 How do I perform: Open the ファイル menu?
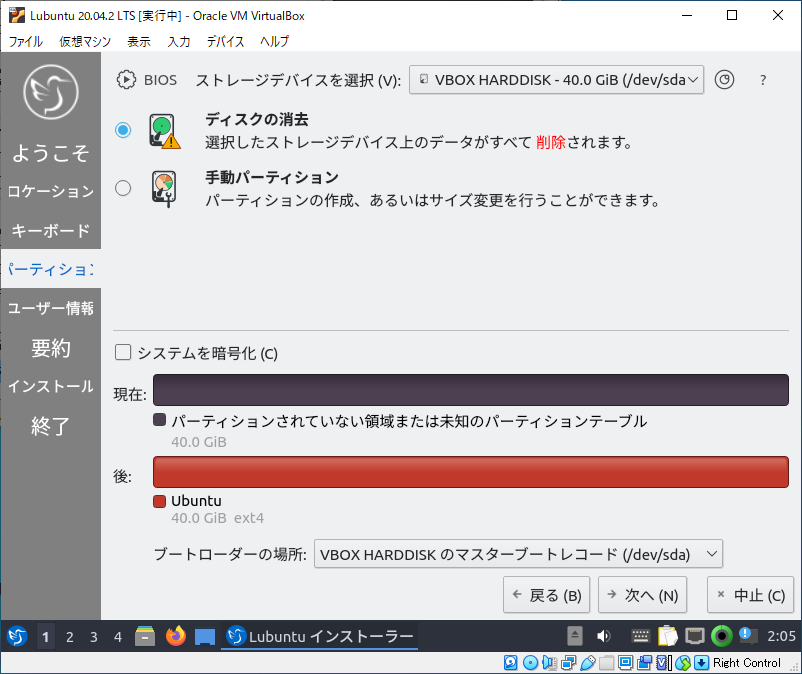tap(26, 41)
